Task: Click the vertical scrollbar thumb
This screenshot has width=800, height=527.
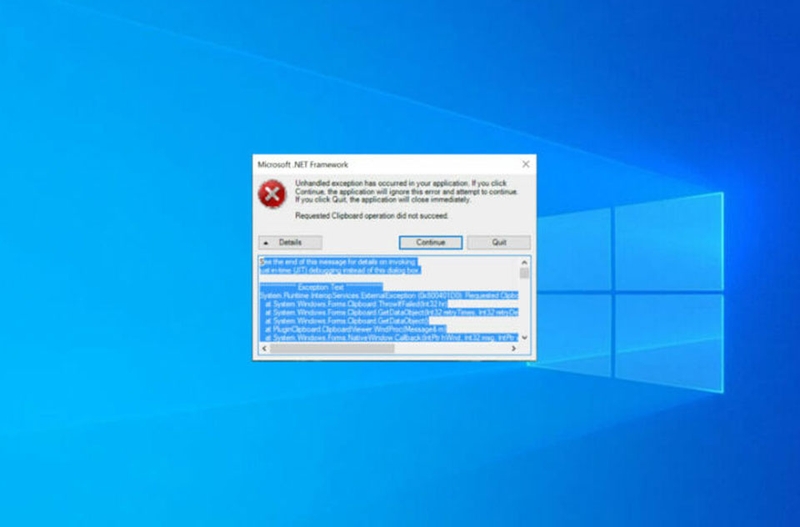Action: click(x=524, y=273)
